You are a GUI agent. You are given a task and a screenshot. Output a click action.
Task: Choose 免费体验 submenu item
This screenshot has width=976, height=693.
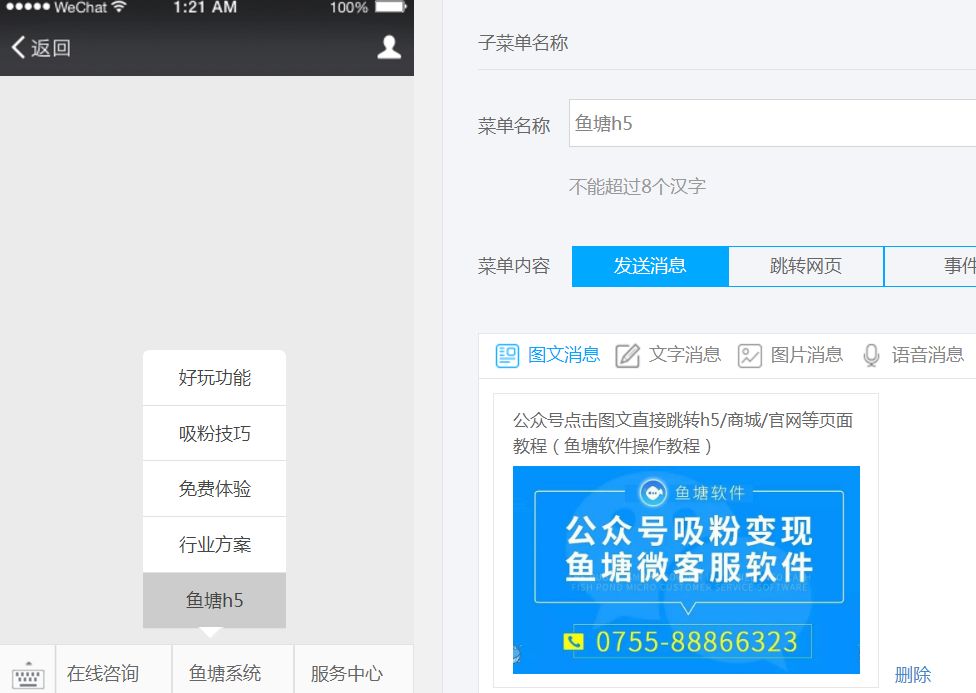pyautogui.click(x=214, y=489)
